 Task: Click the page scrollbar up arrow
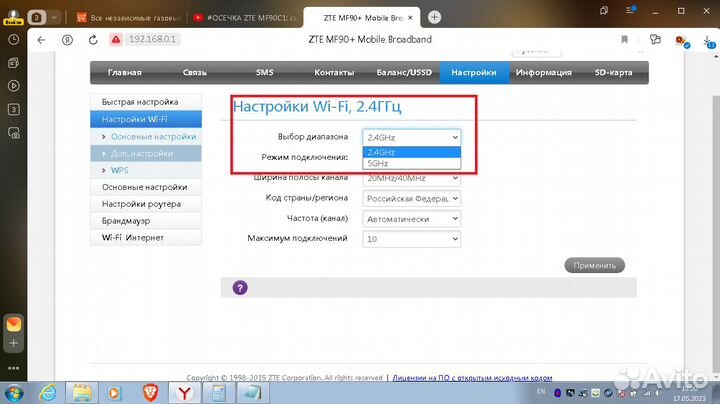[x=716, y=56]
